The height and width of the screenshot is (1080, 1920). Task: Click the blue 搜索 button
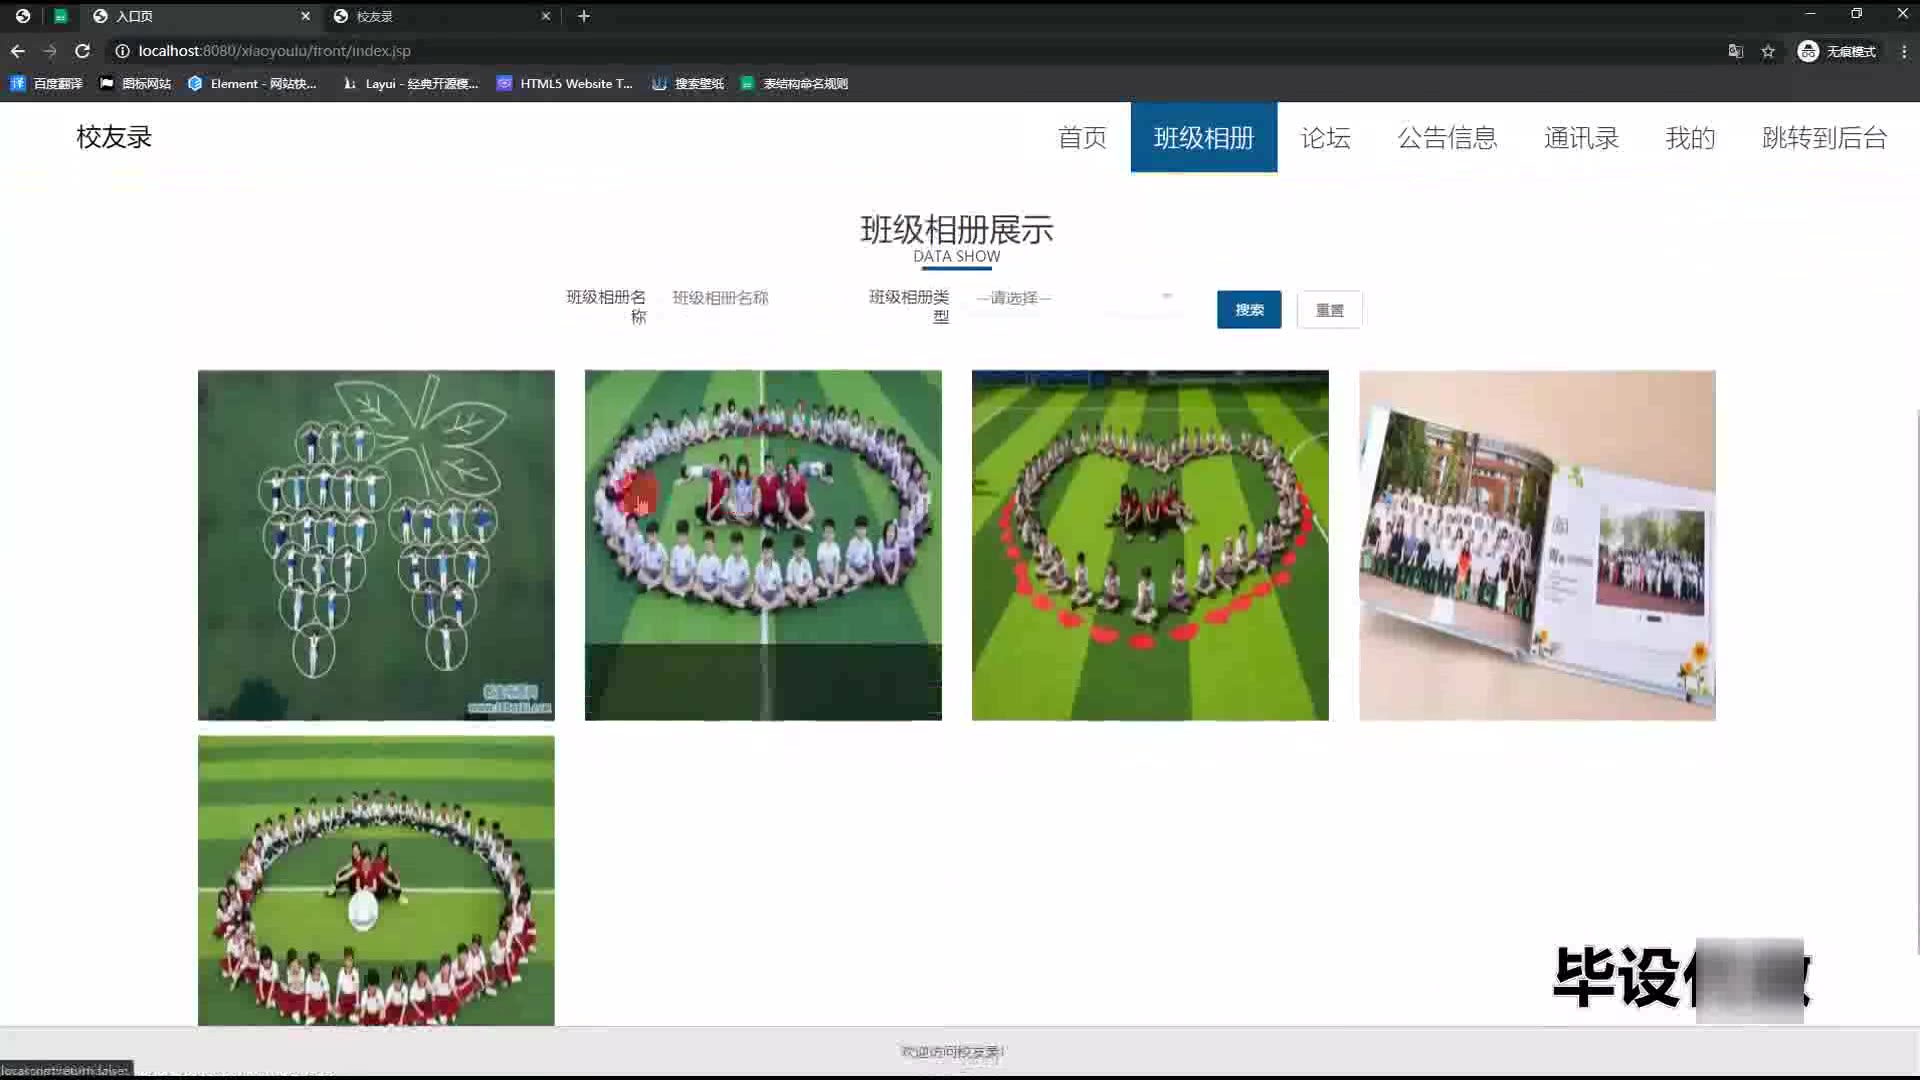click(x=1249, y=310)
